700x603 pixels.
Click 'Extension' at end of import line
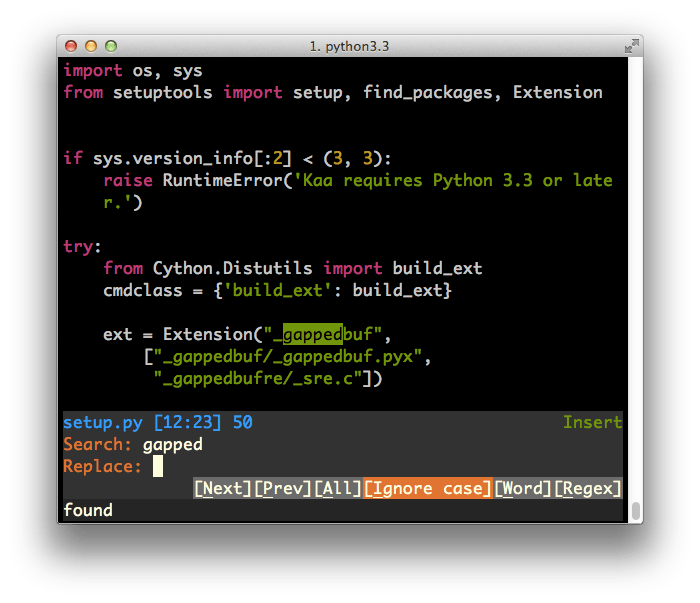tap(558, 92)
